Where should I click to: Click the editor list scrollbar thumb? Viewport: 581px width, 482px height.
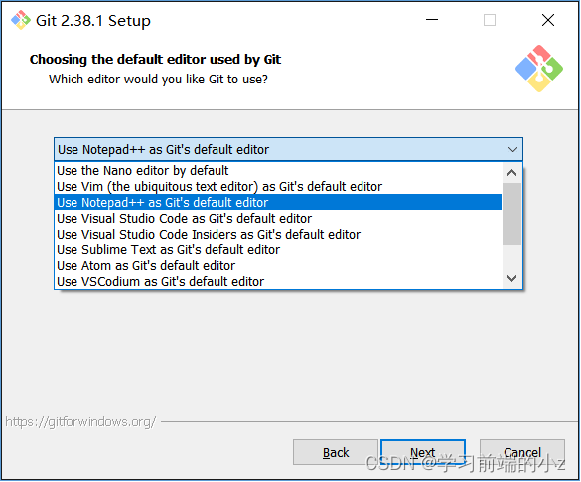512,214
